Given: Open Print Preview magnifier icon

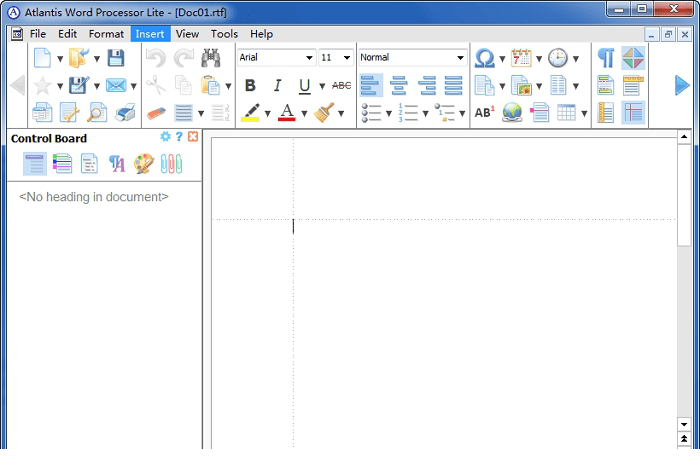Looking at the screenshot, I should [x=97, y=112].
